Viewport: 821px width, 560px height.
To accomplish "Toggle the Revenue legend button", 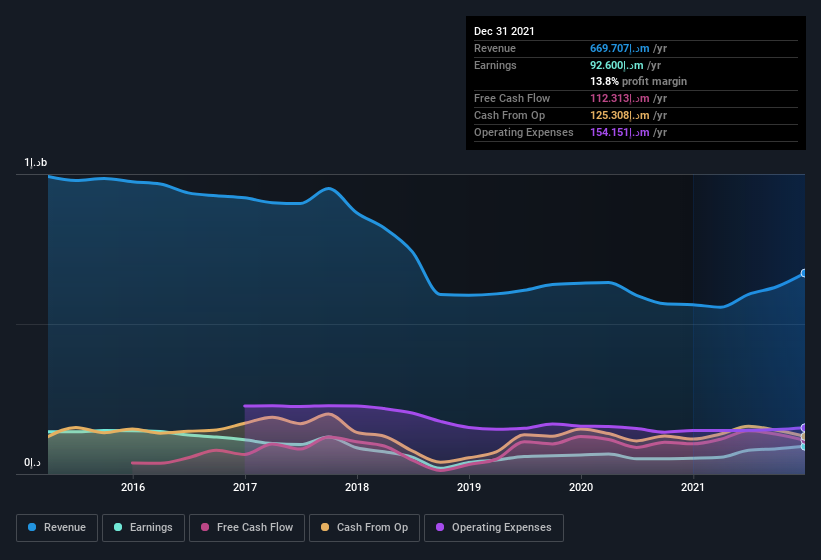I will coord(57,528).
